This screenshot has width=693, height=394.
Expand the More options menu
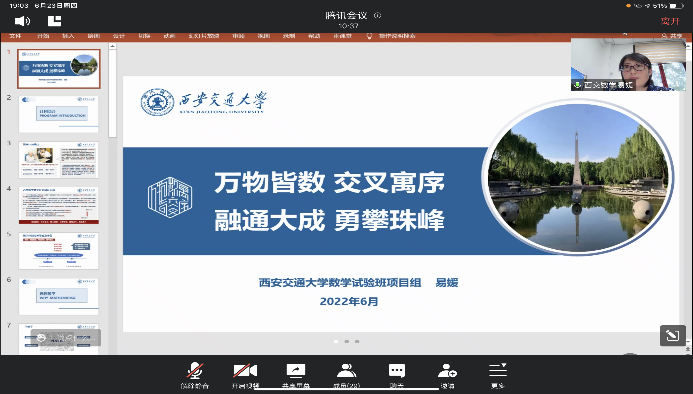498,375
